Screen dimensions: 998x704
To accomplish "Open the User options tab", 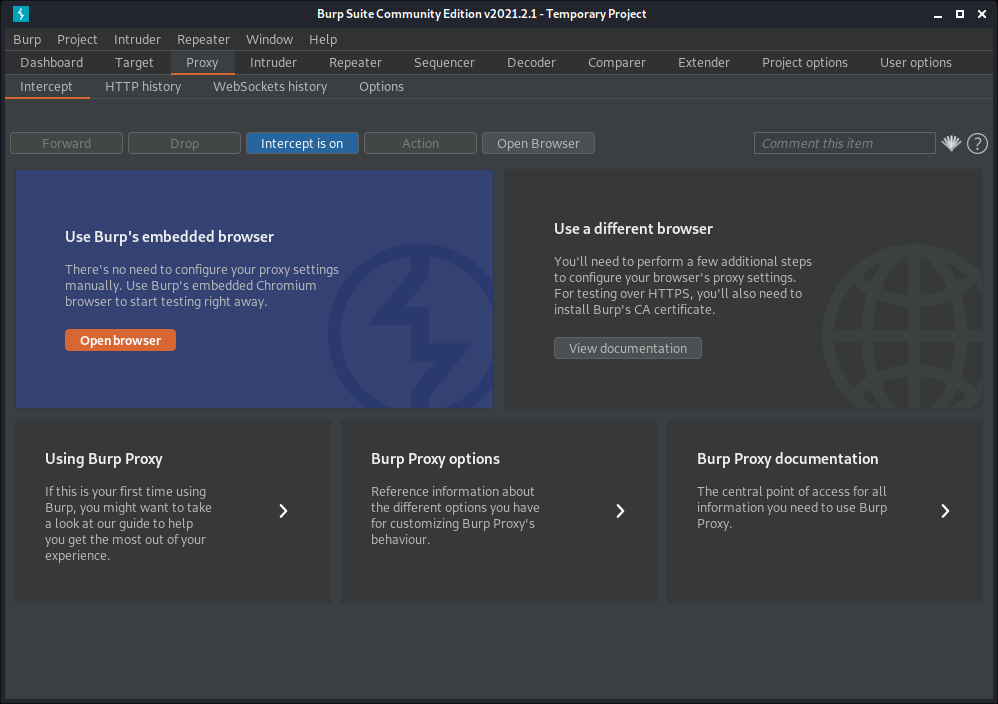I will pos(916,62).
